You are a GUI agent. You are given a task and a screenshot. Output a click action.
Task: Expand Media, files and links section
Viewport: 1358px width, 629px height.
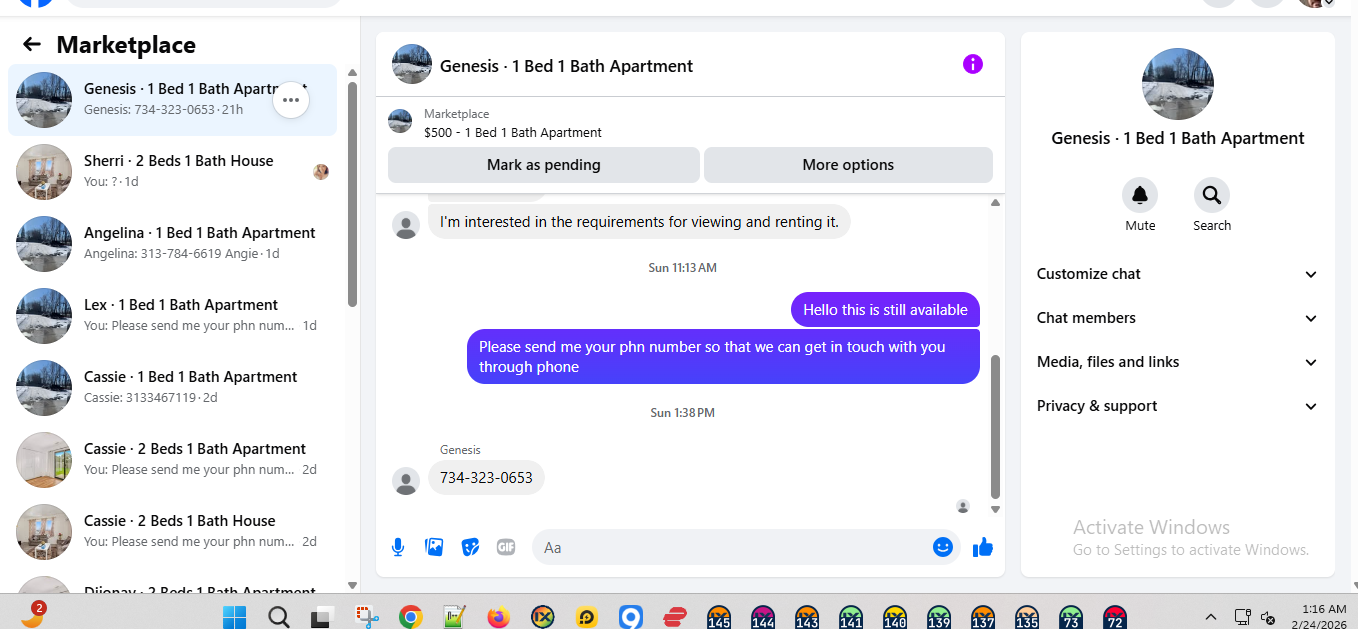pyautogui.click(x=1178, y=362)
